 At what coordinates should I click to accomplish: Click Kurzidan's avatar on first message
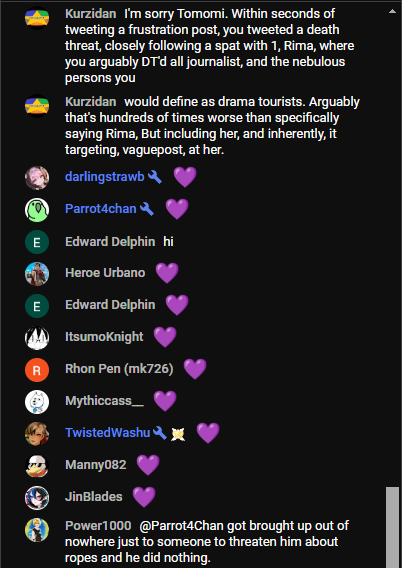click(37, 18)
